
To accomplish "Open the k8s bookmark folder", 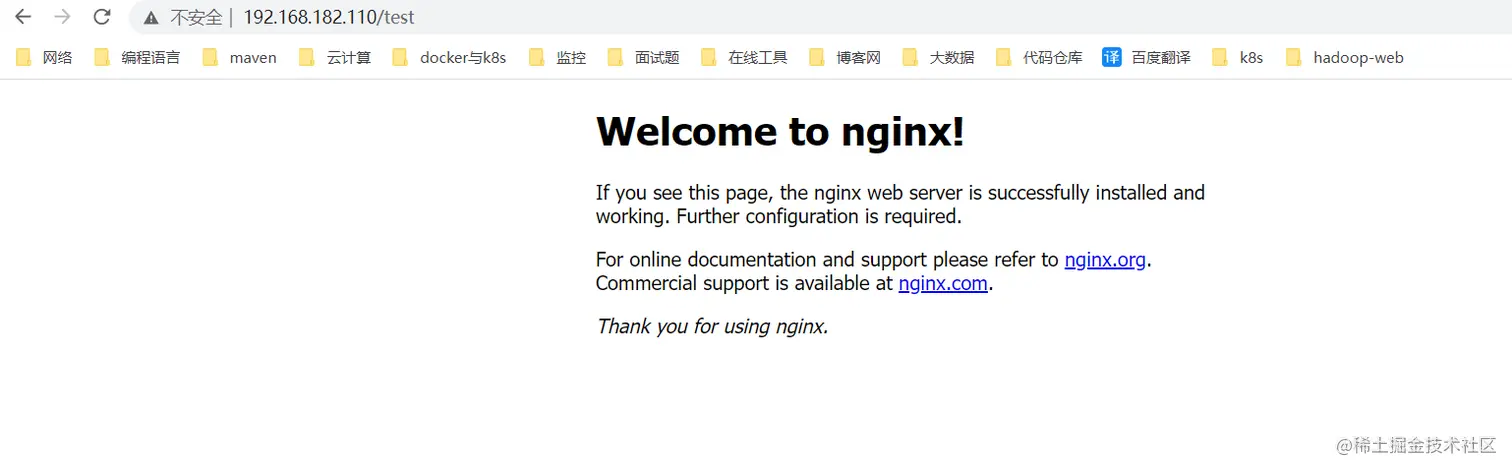I will pos(1238,58).
